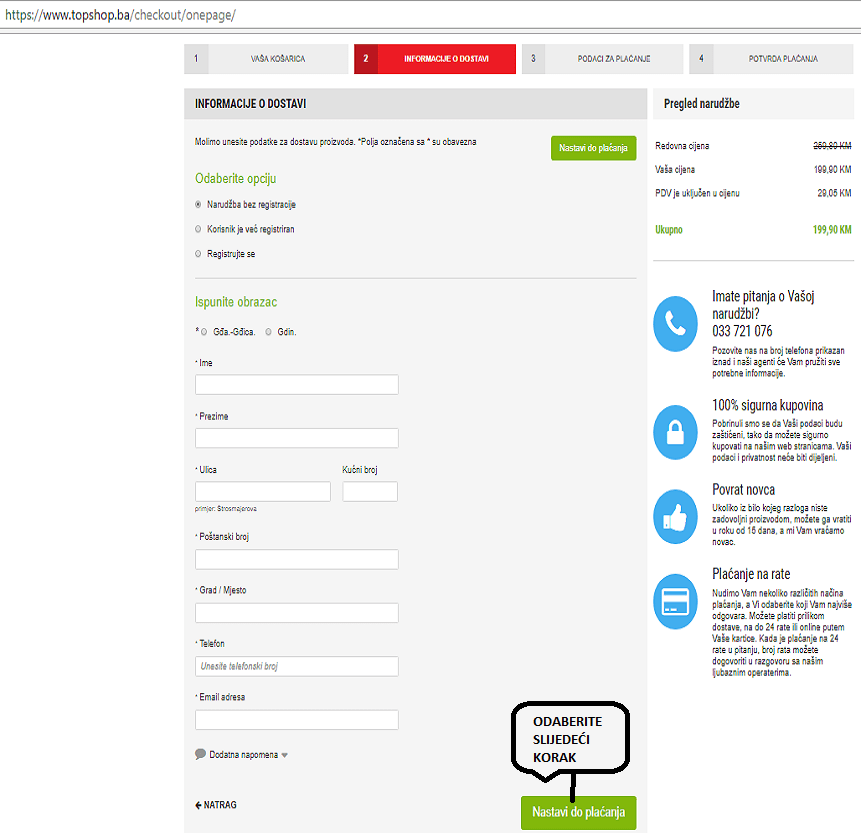Open step 3 Podaci za plaćanje
Screen dimensions: 861x833
pos(602,59)
